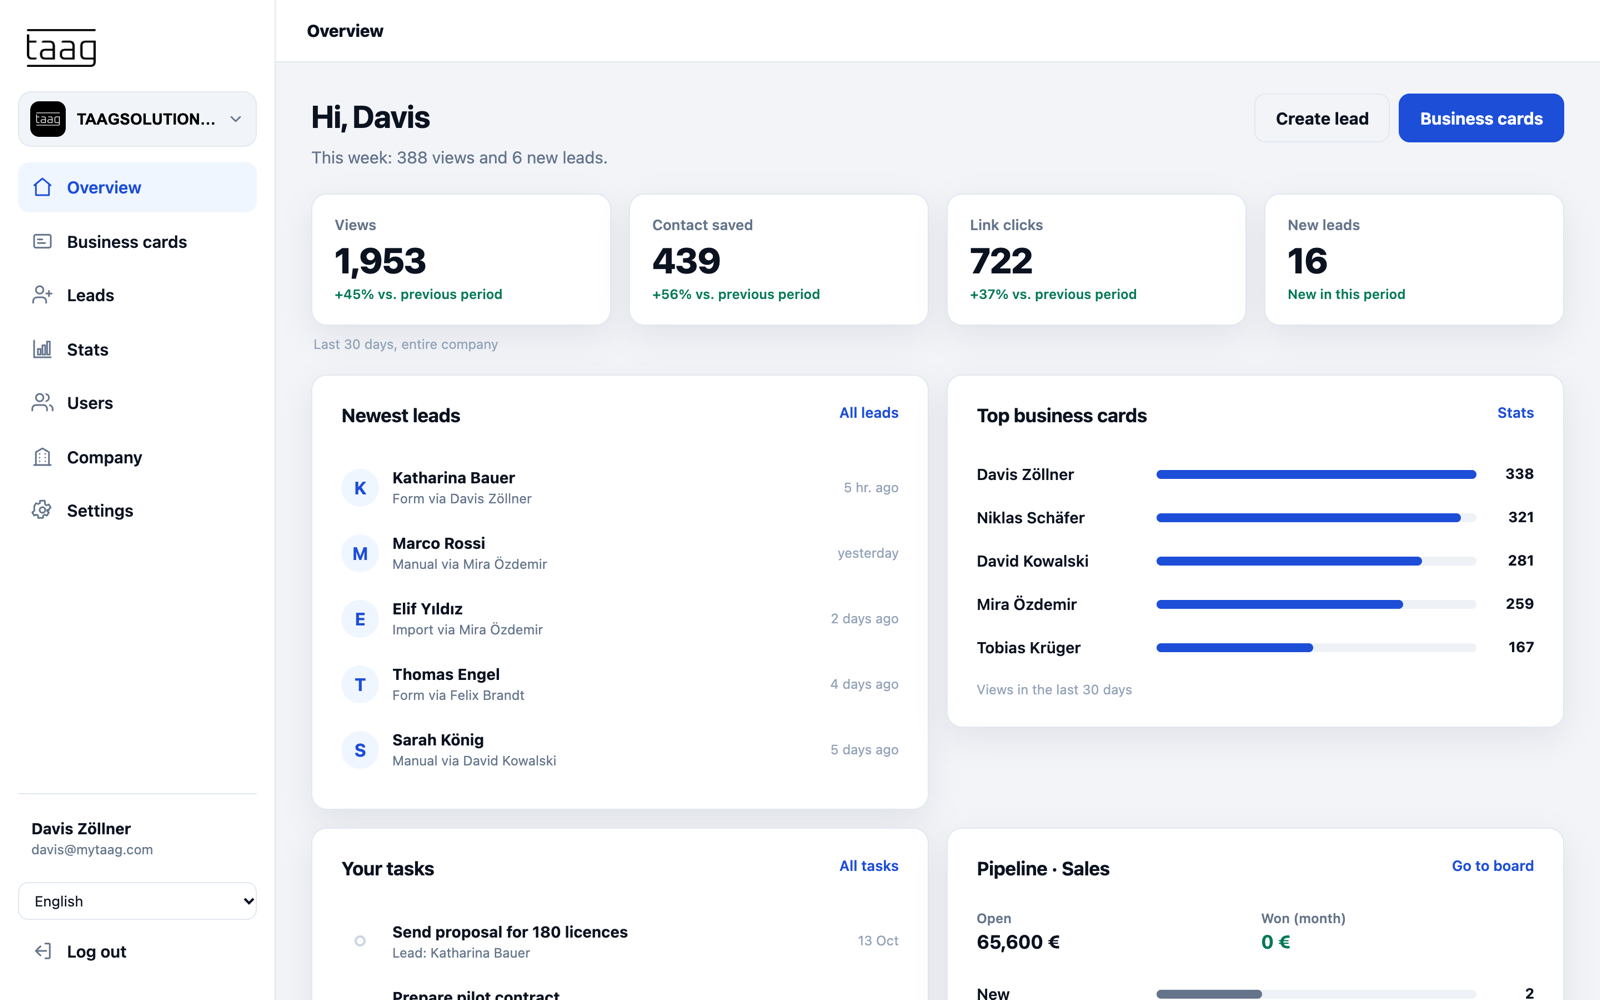The image size is (1600, 1000).
Task: Click the Business cards sidebar icon
Action: coord(42,241)
